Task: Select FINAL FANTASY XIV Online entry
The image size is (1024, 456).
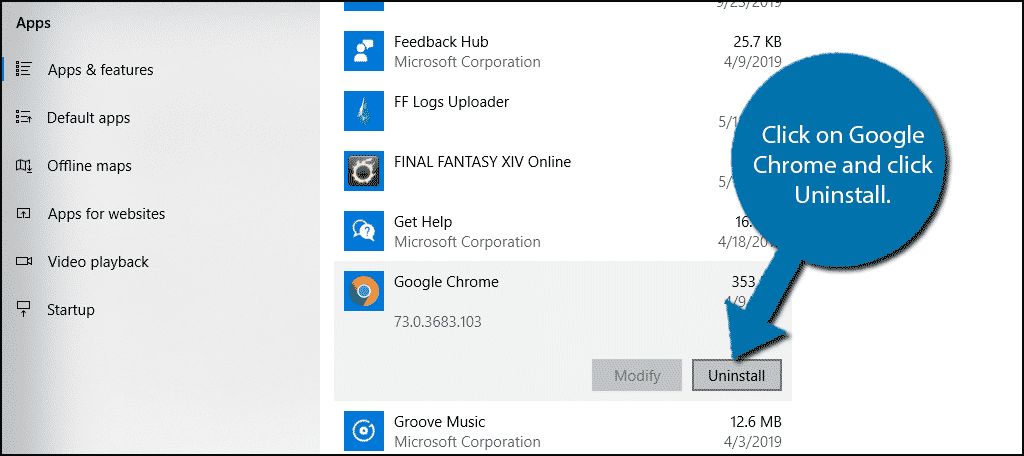Action: pos(483,161)
